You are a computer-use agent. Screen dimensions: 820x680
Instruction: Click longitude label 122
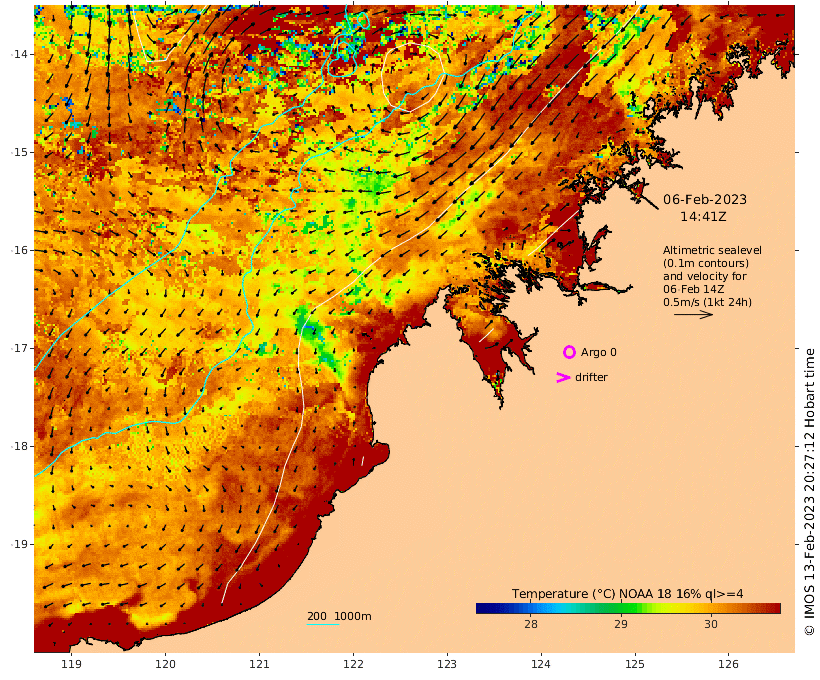[354, 664]
